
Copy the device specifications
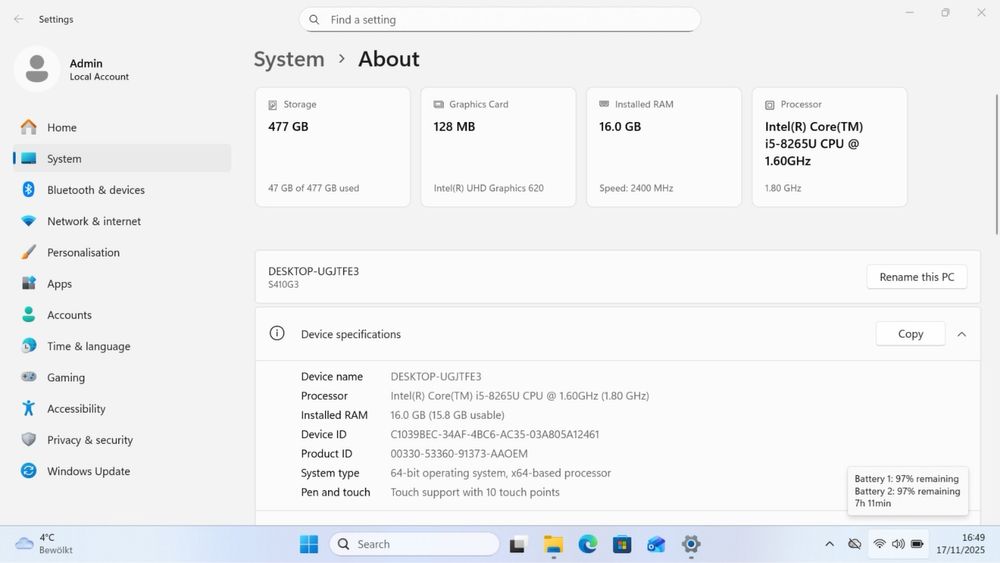(x=910, y=334)
